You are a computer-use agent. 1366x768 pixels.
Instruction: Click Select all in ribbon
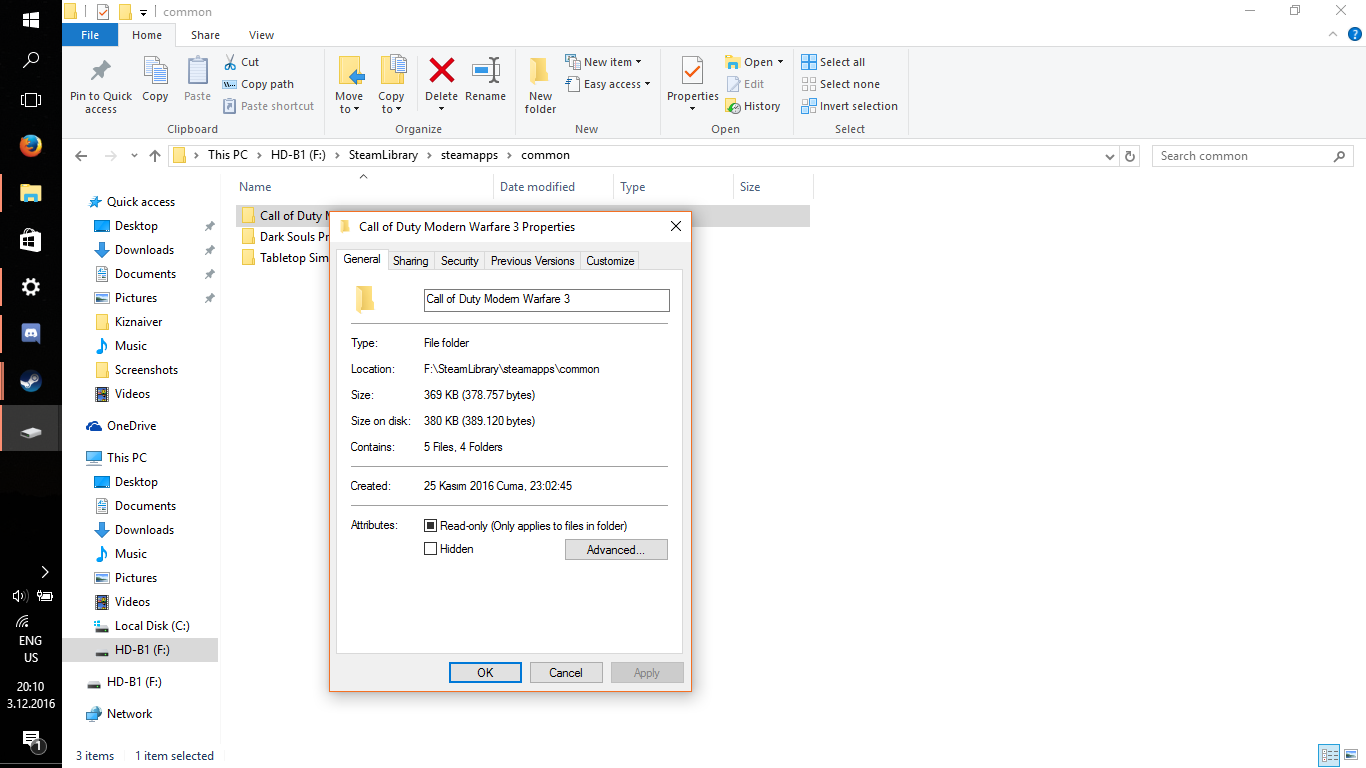coord(834,62)
